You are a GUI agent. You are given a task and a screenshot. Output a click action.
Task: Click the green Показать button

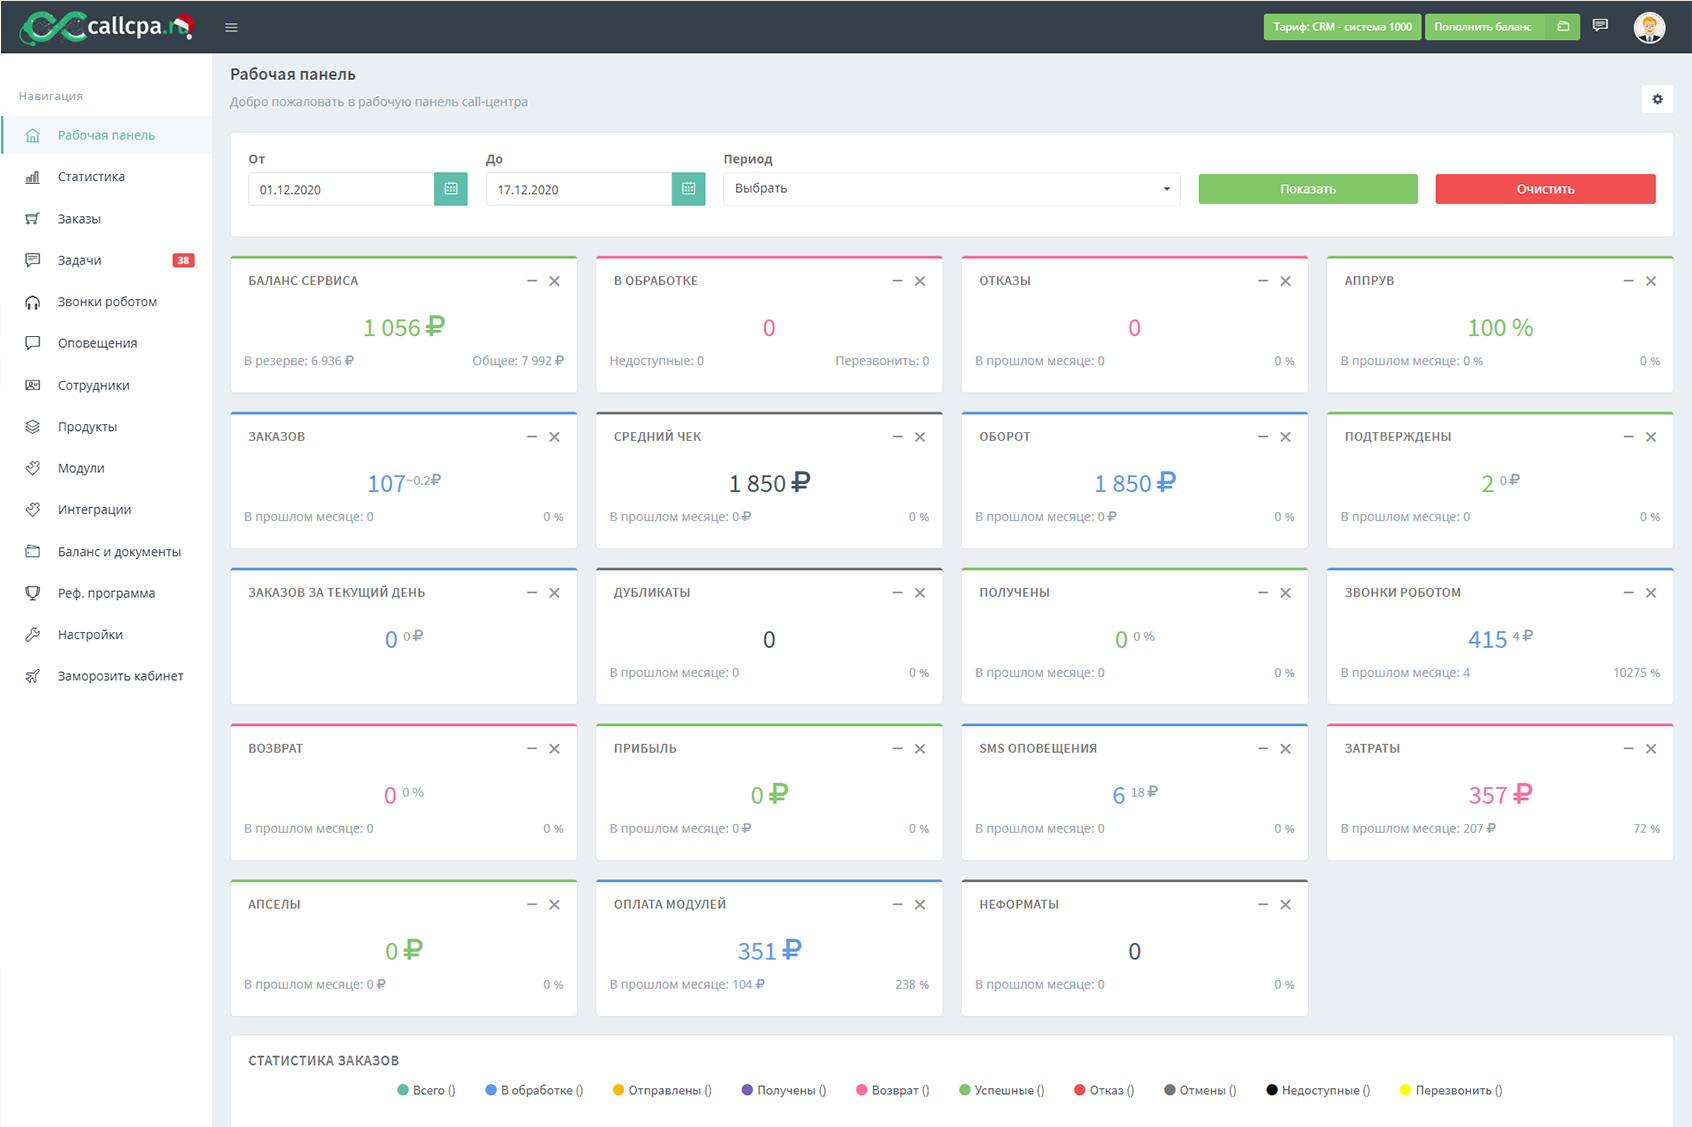1308,189
